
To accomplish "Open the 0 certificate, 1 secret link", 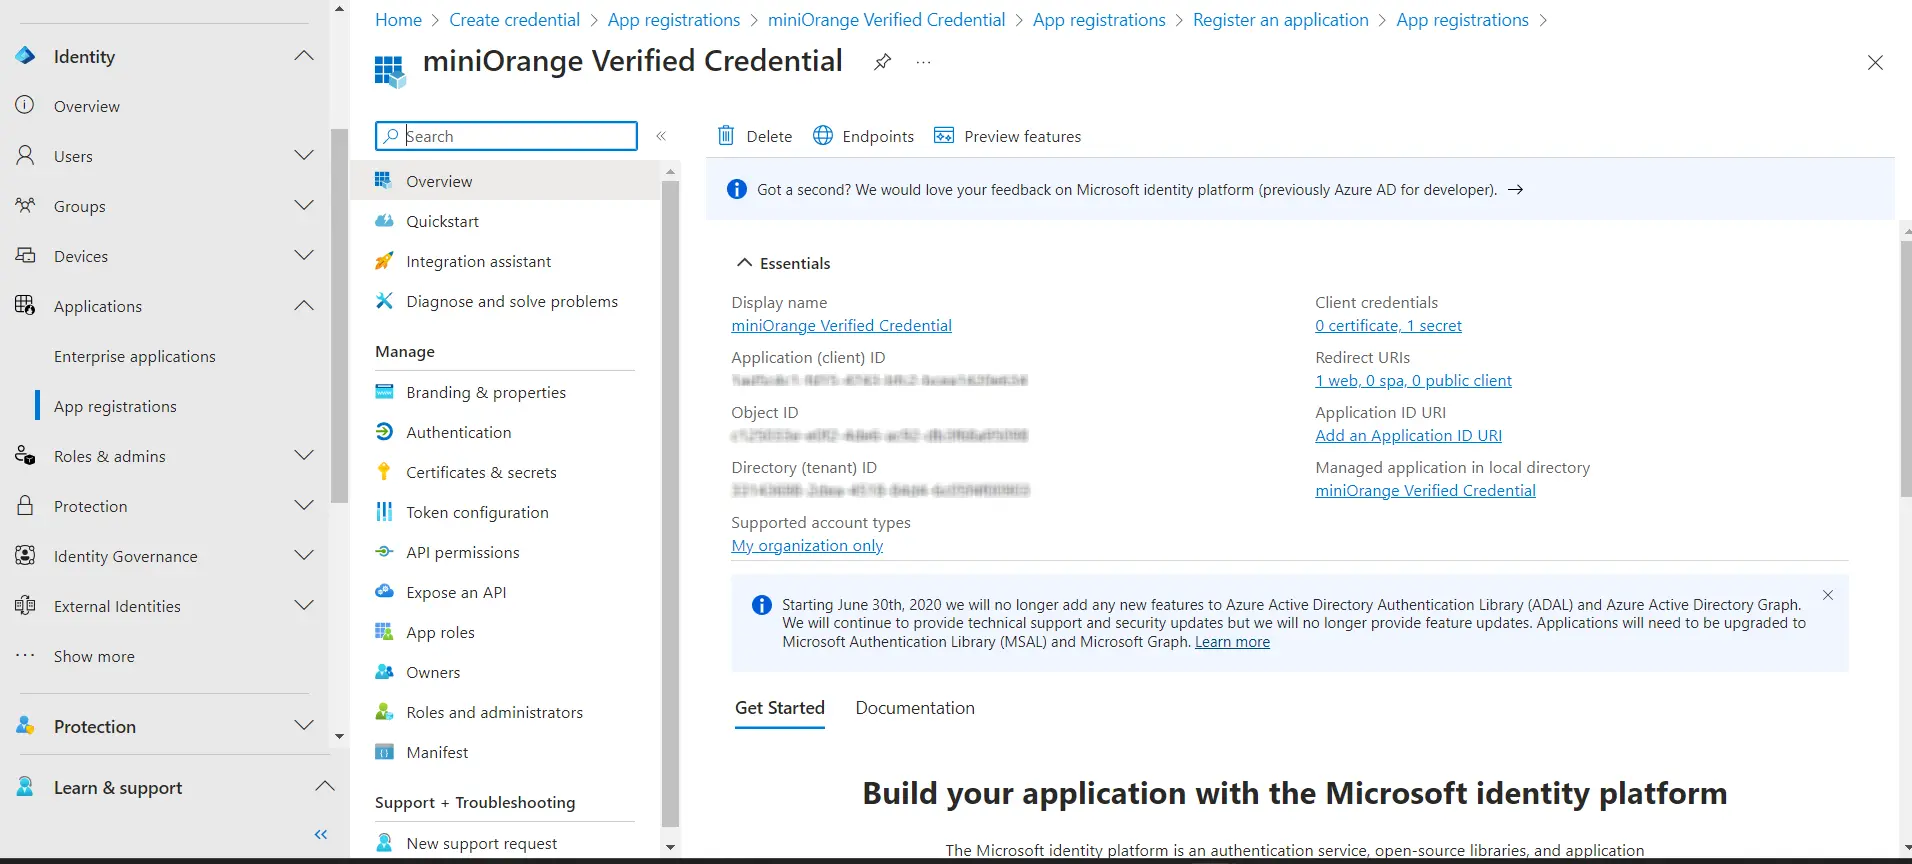I will point(1388,326).
